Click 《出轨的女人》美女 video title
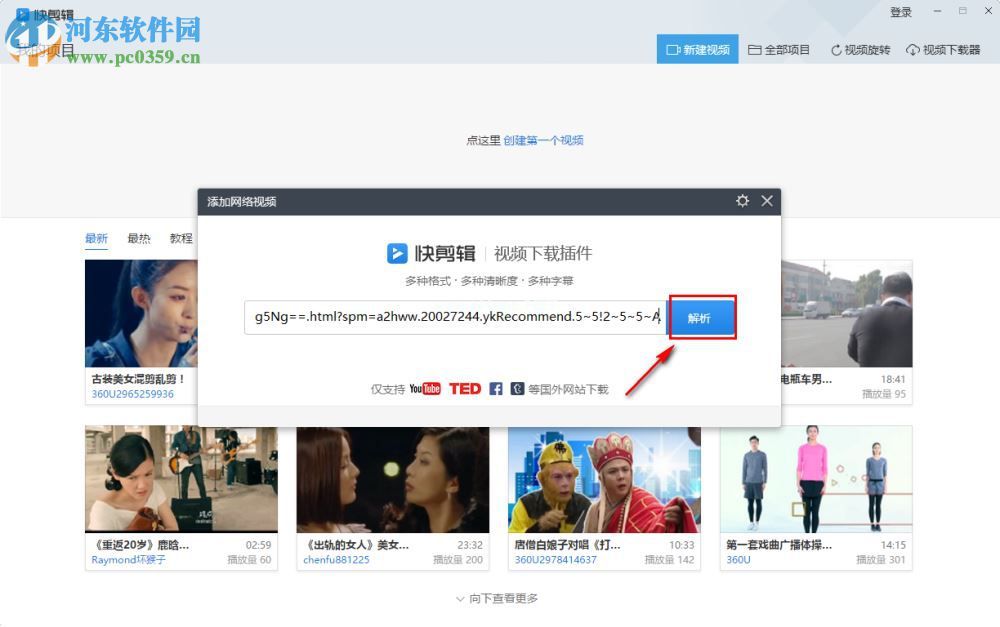 click(357, 545)
